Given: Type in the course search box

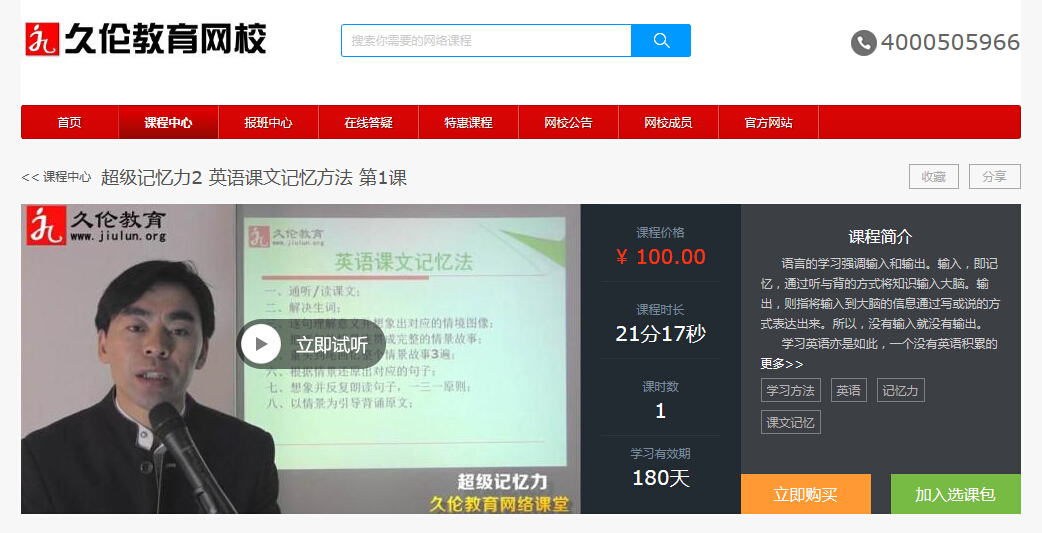Looking at the screenshot, I should 486,41.
